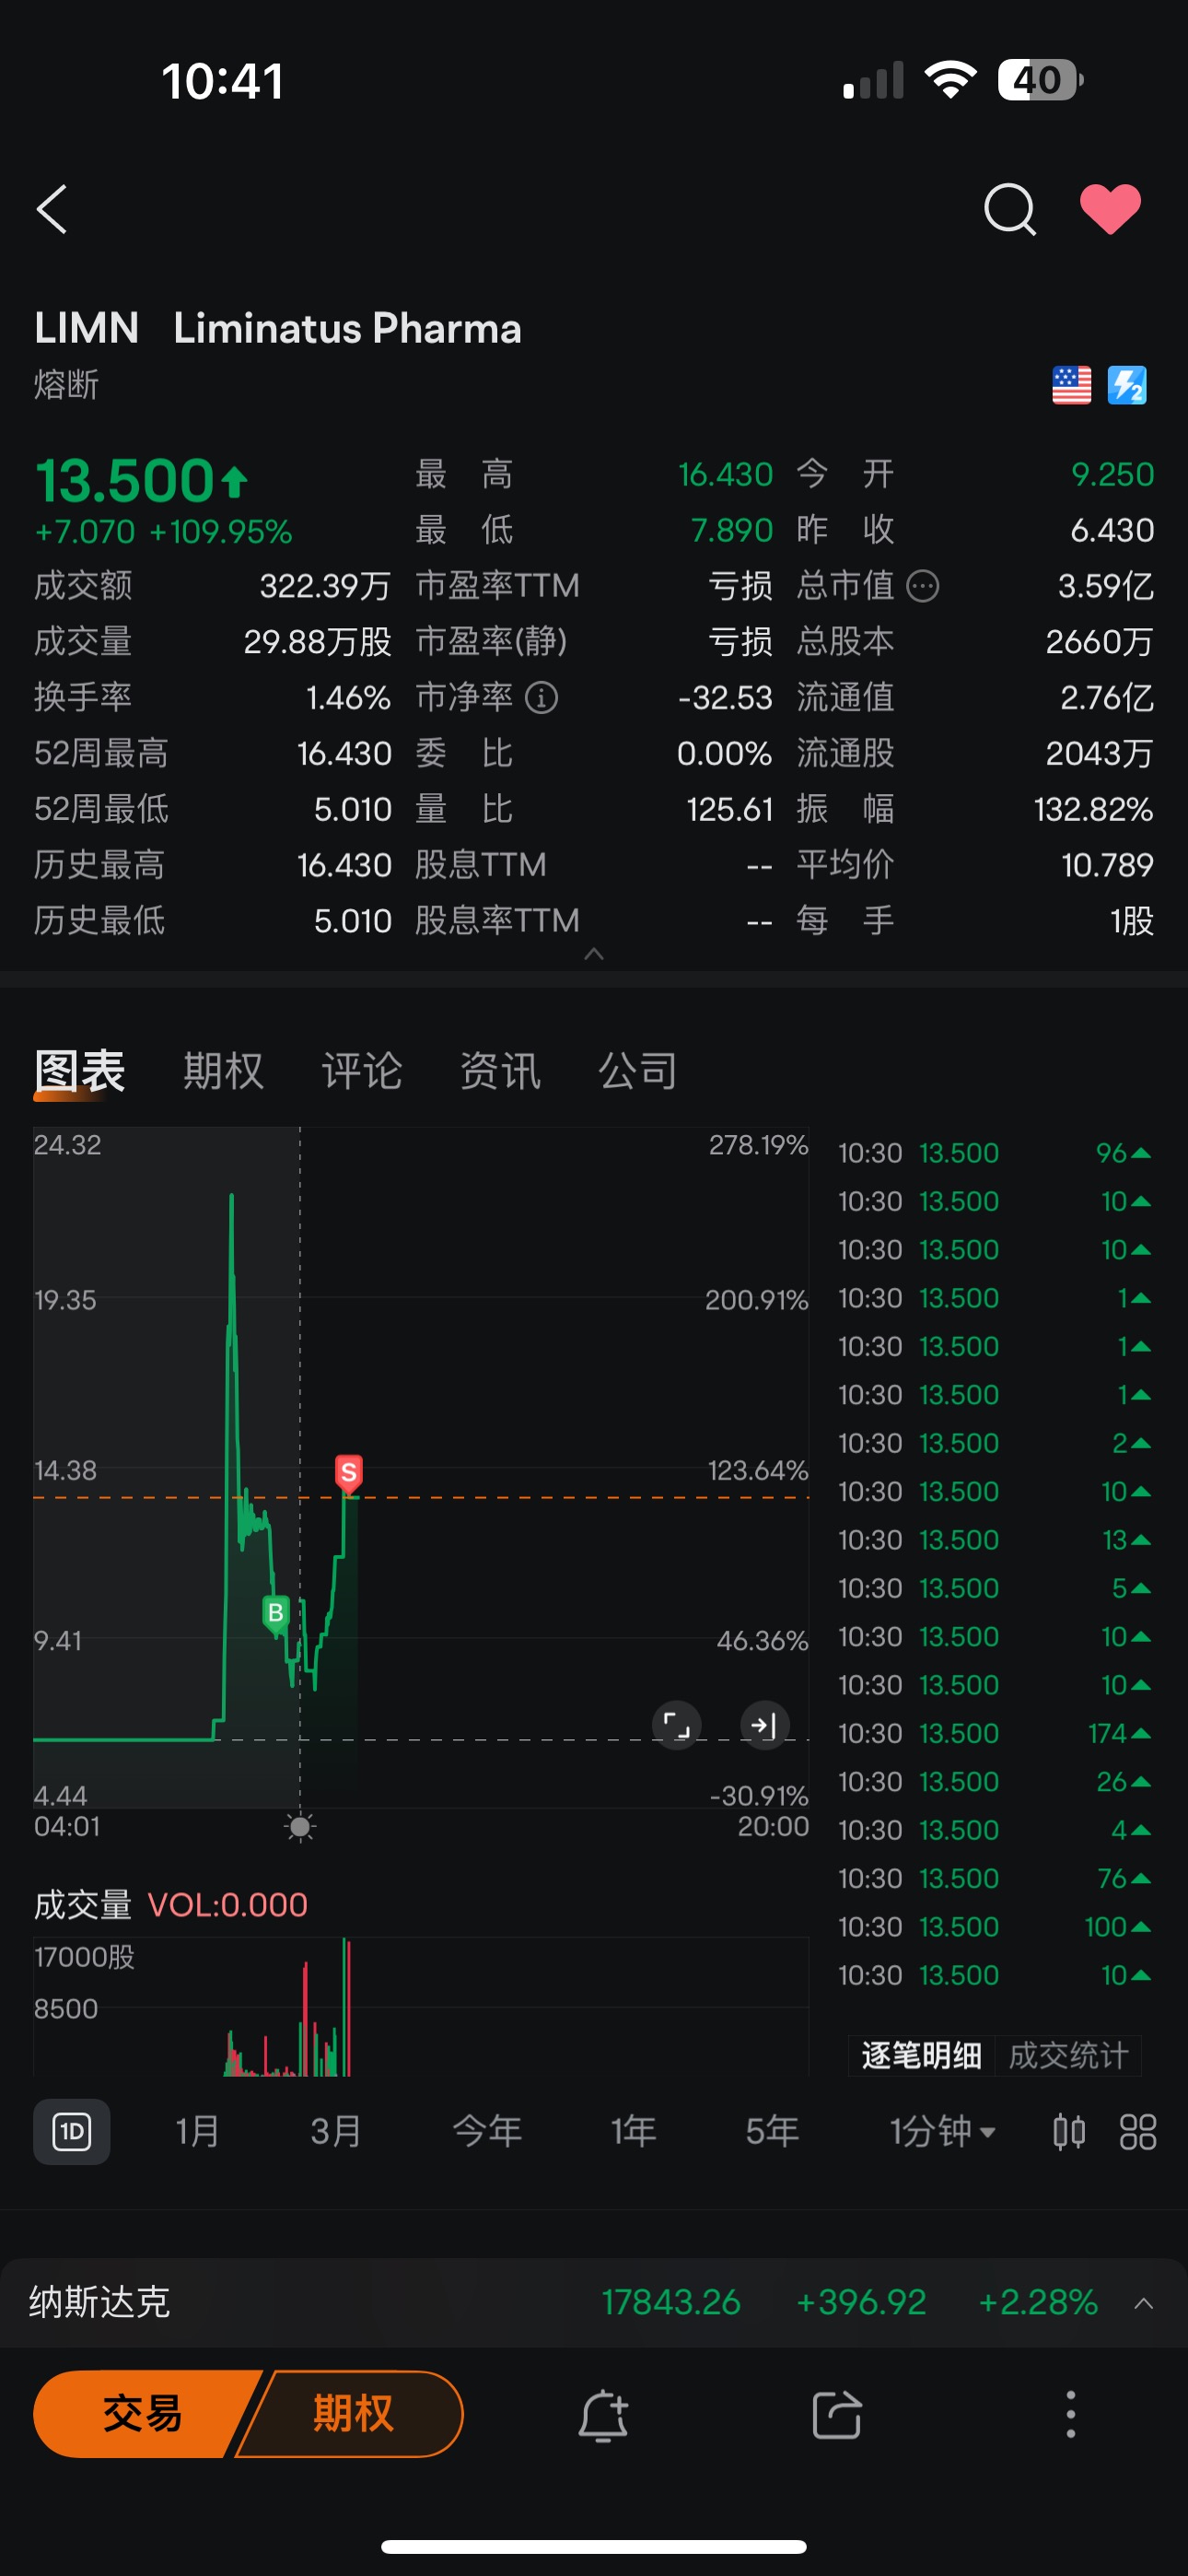The width and height of the screenshot is (1188, 2576).
Task: Tap the green B buy marker
Action: coord(276,1613)
